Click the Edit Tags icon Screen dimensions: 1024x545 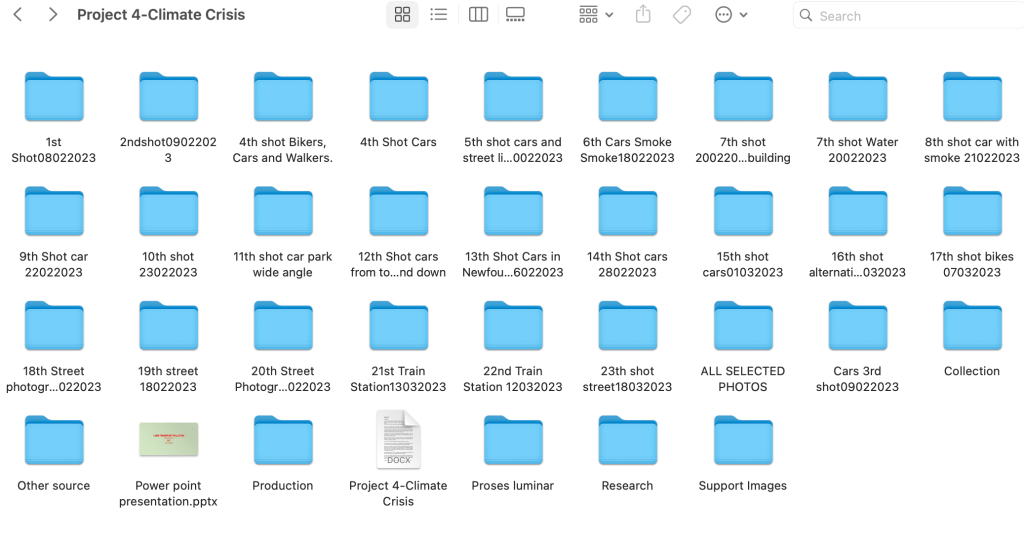(x=682, y=15)
